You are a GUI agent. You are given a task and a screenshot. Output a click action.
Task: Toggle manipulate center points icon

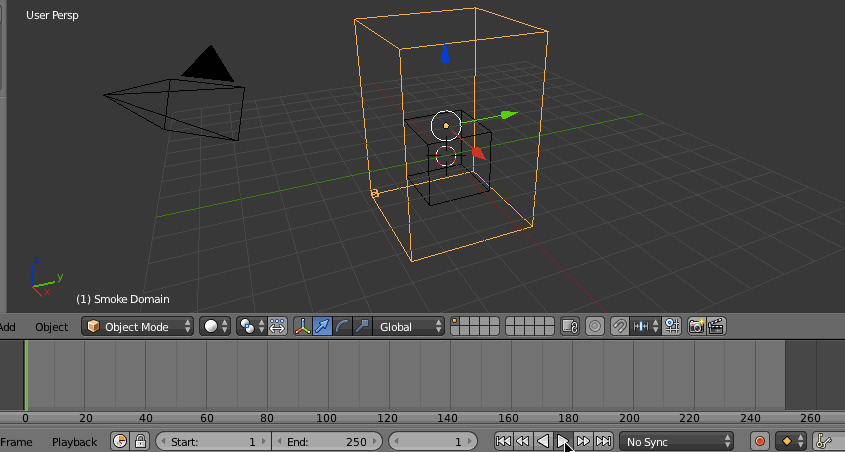click(x=277, y=326)
